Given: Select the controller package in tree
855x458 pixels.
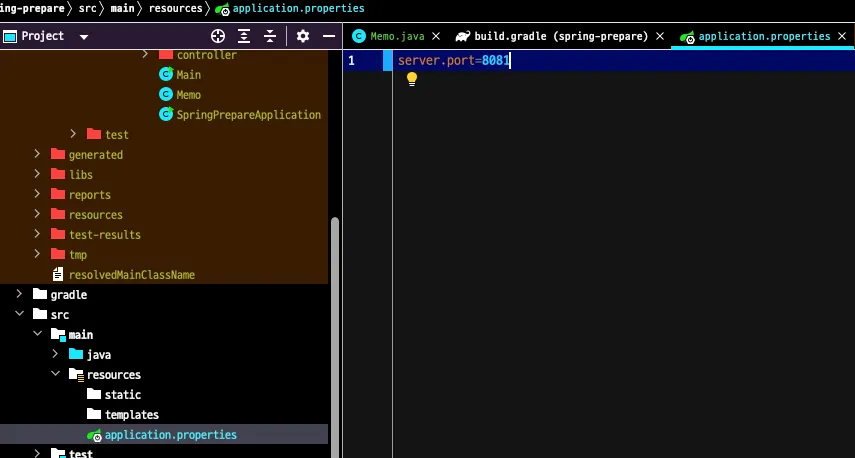Looking at the screenshot, I should (207, 55).
